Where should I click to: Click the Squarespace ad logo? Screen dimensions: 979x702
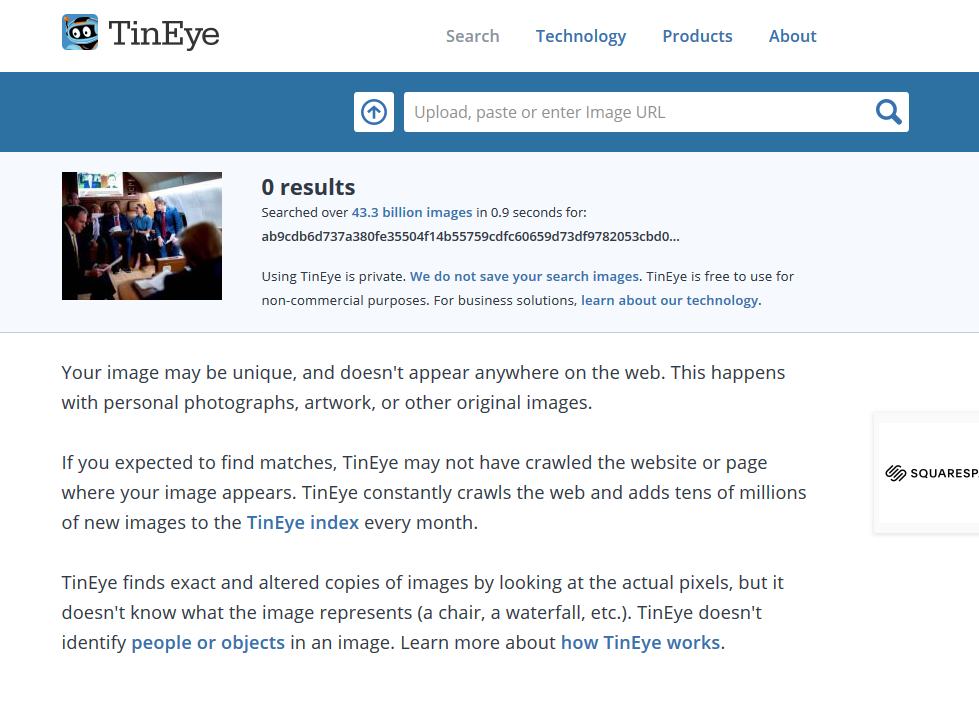[932, 473]
